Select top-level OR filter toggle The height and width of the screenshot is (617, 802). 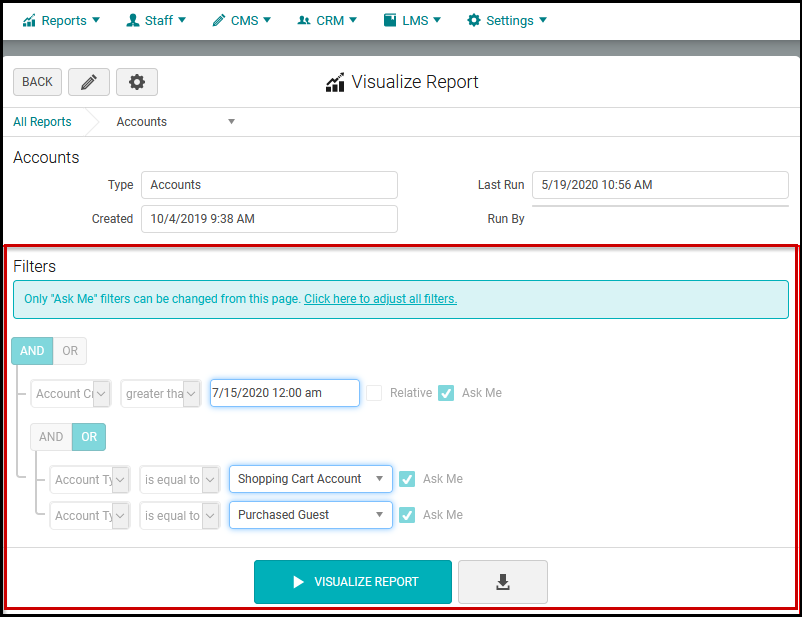(70, 351)
